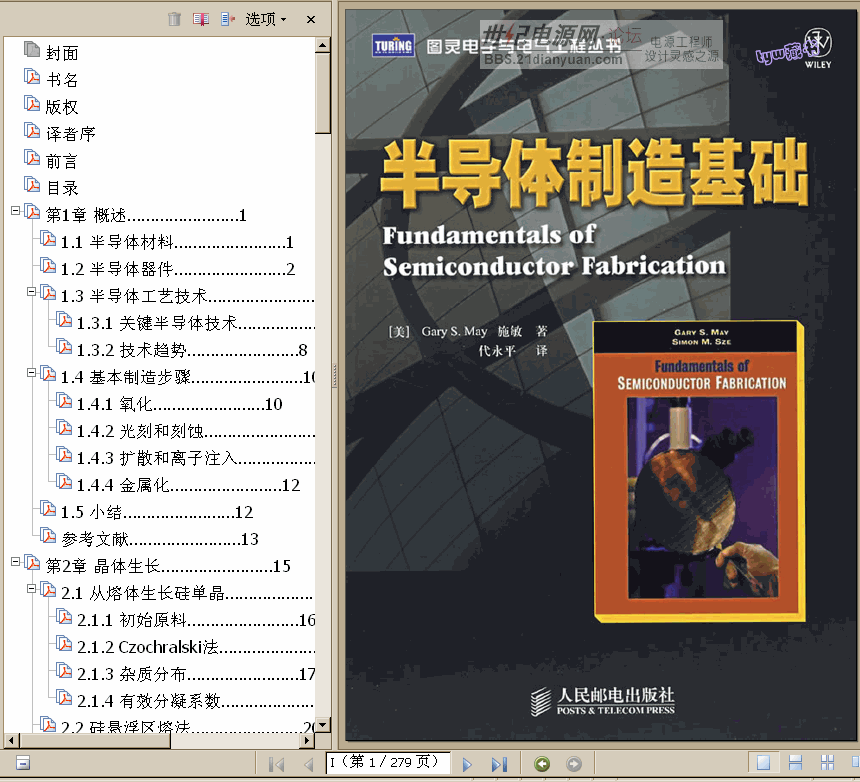Image resolution: width=860 pixels, height=782 pixels.
Task: Open the 书名 bookmark
Action: pos(62,80)
